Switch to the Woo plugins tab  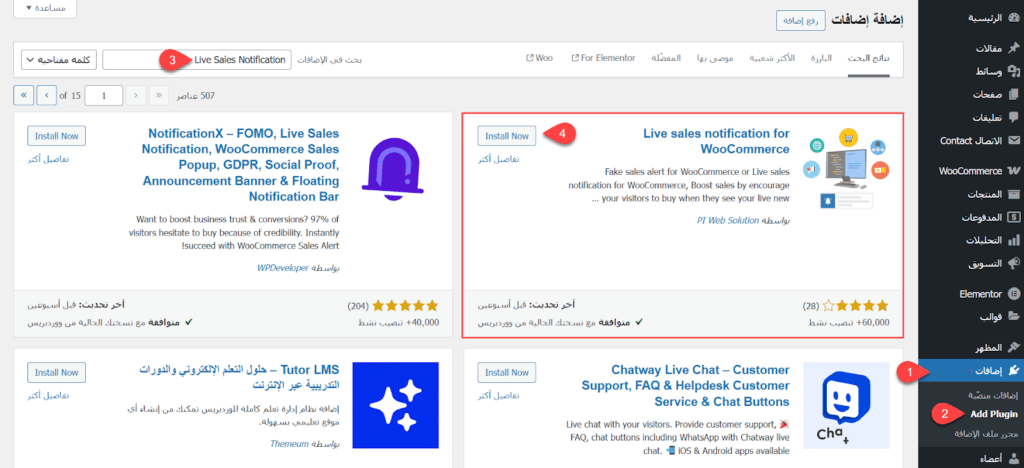(539, 58)
